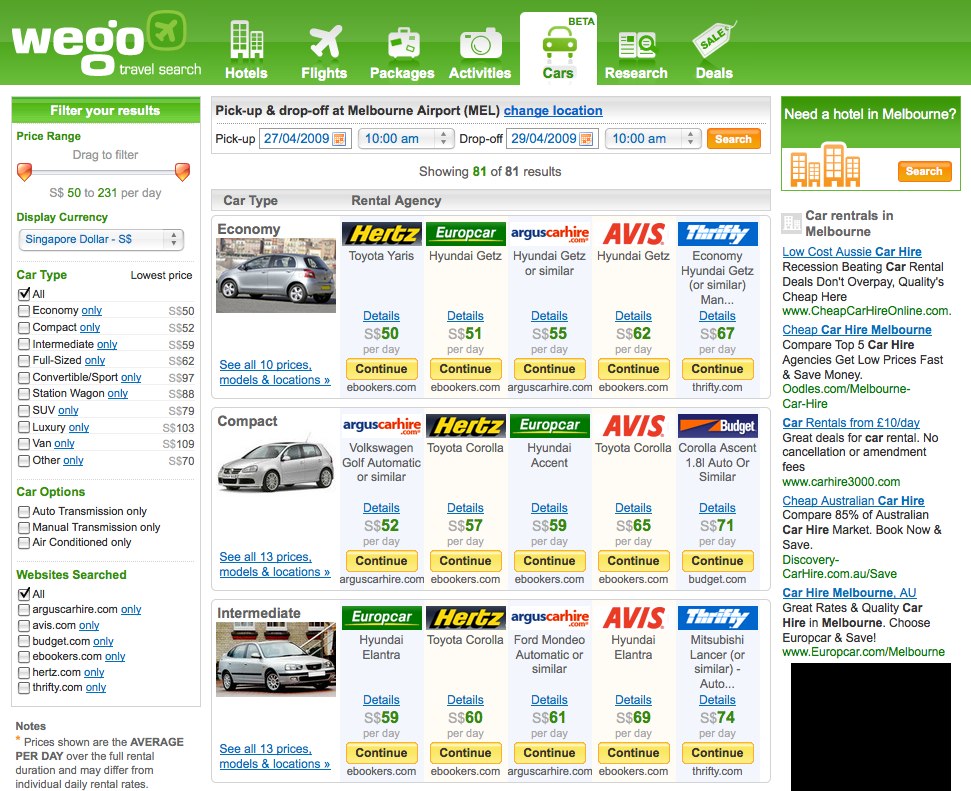Toggle the All car types checkbox

click(24, 294)
